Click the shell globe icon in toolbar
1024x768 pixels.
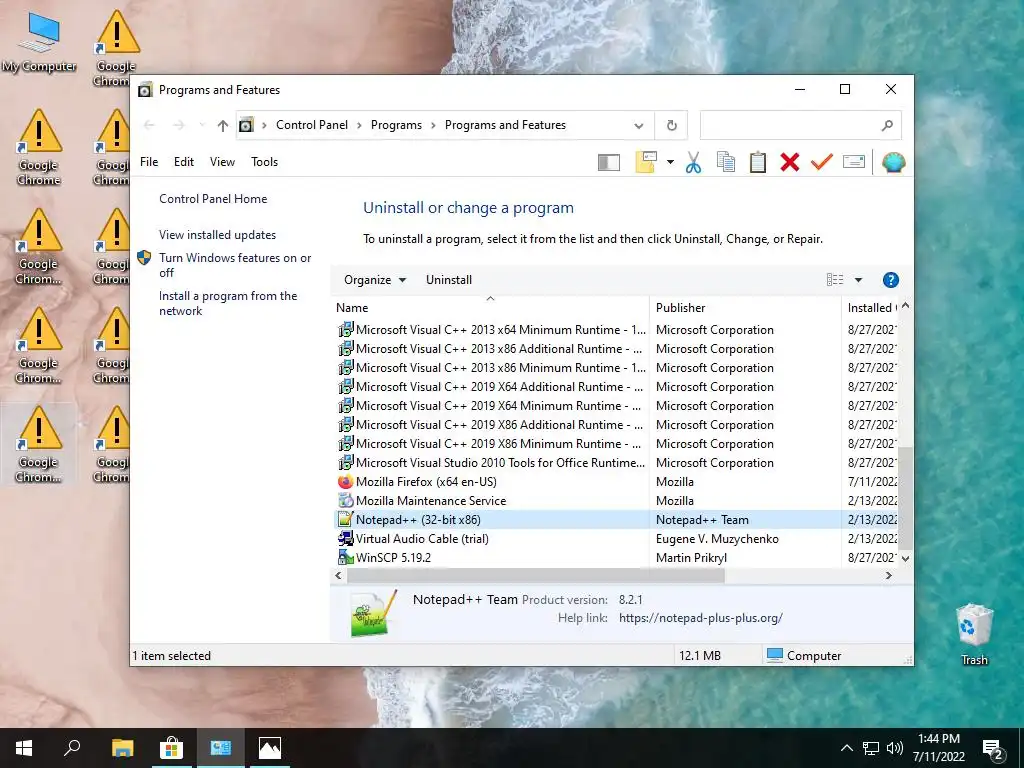click(893, 162)
